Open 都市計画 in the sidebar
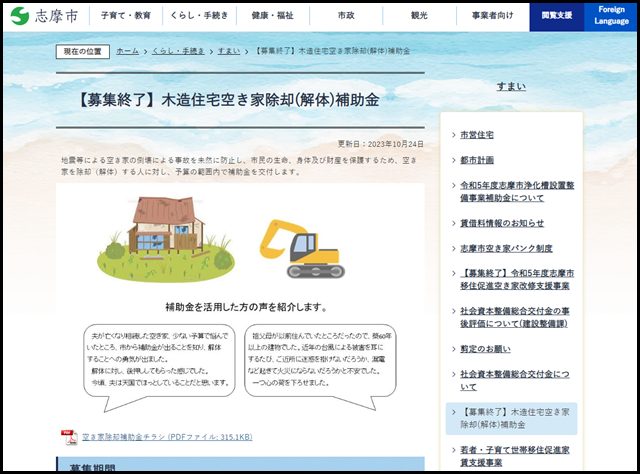Image resolution: width=640 pixels, height=474 pixels. (477, 160)
